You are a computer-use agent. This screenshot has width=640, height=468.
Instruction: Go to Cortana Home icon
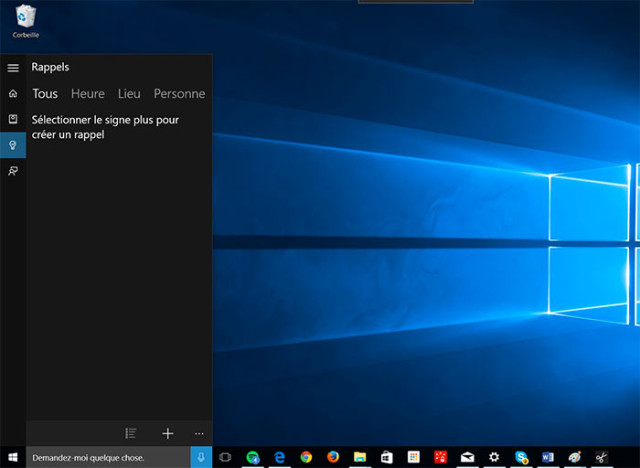(x=13, y=93)
